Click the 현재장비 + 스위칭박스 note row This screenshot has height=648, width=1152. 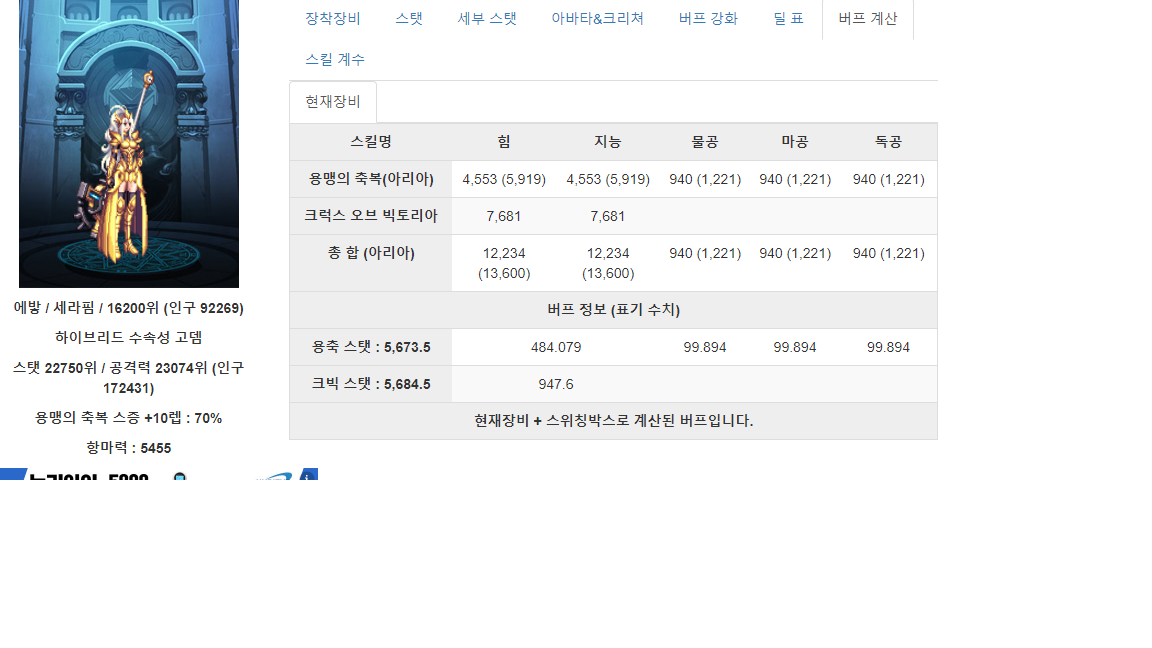(x=613, y=421)
